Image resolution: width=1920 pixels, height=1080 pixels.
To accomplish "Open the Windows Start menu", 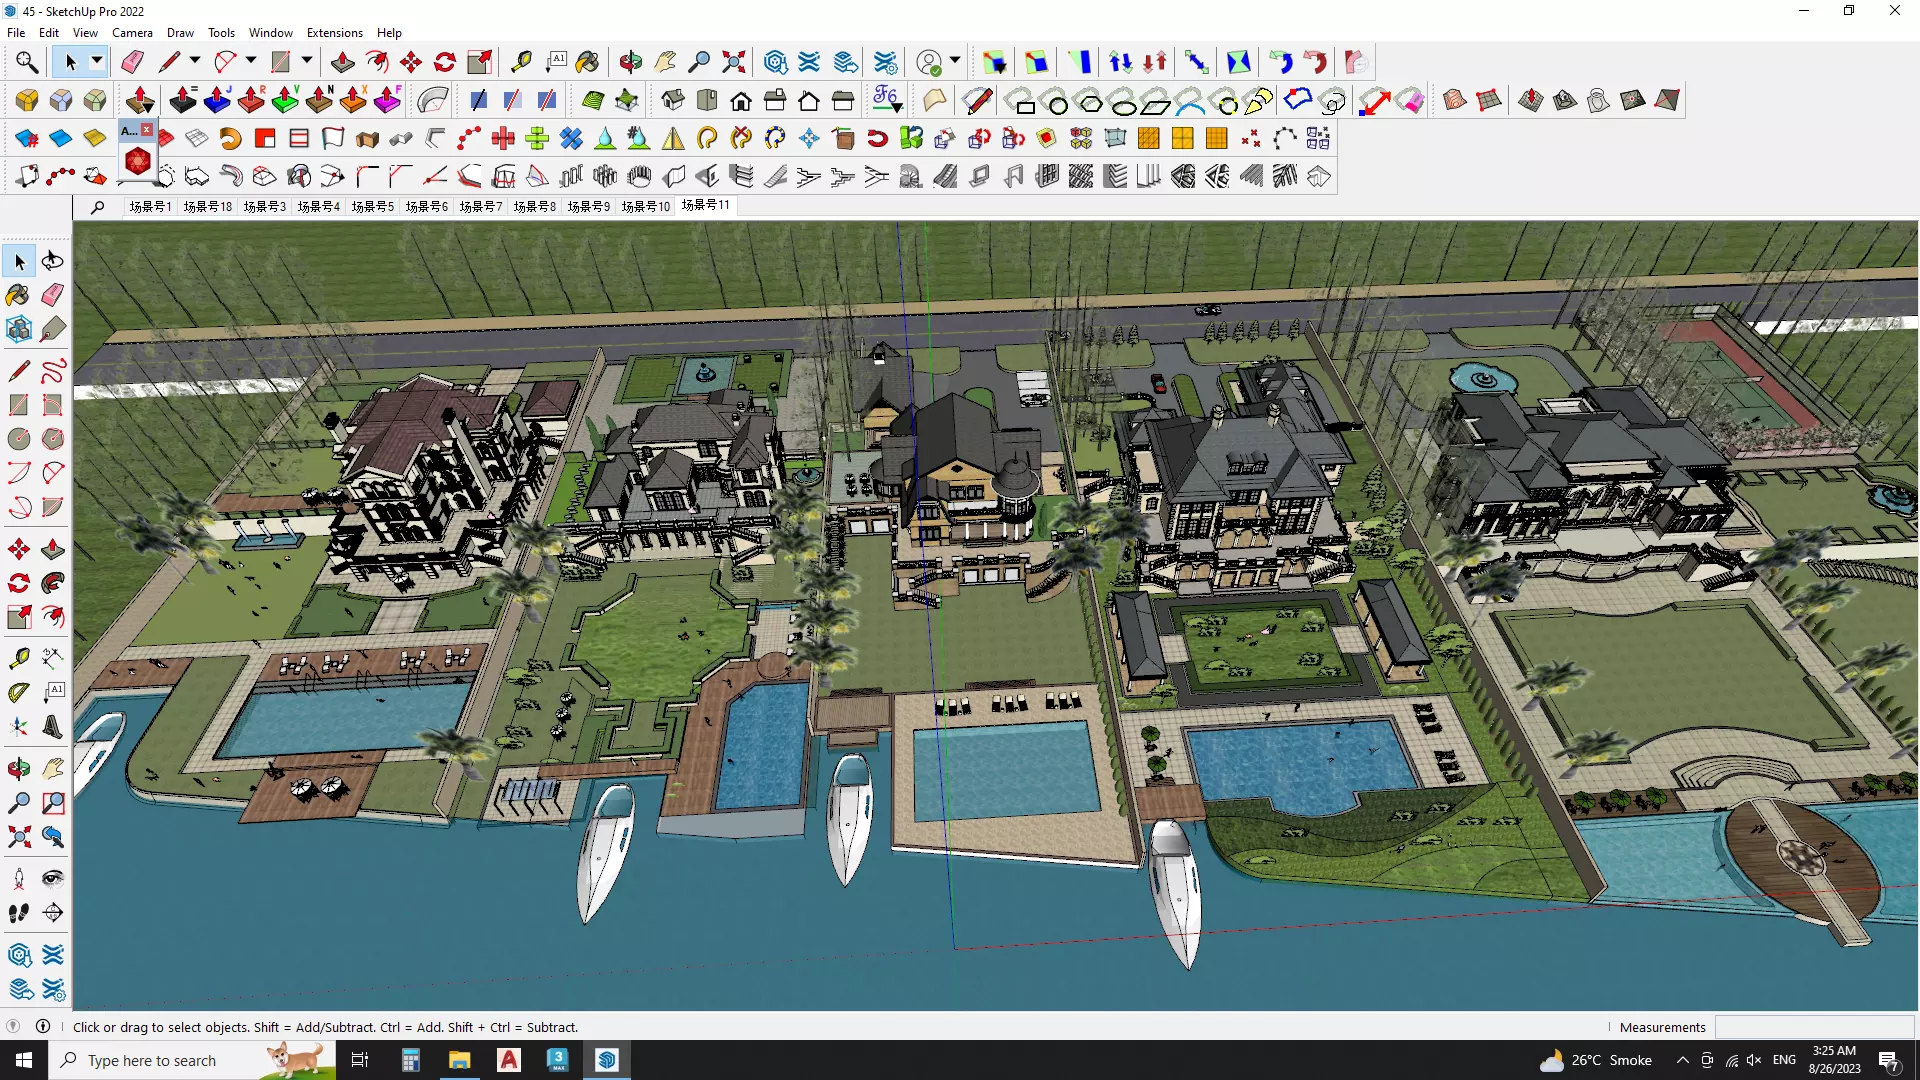I will (24, 1060).
